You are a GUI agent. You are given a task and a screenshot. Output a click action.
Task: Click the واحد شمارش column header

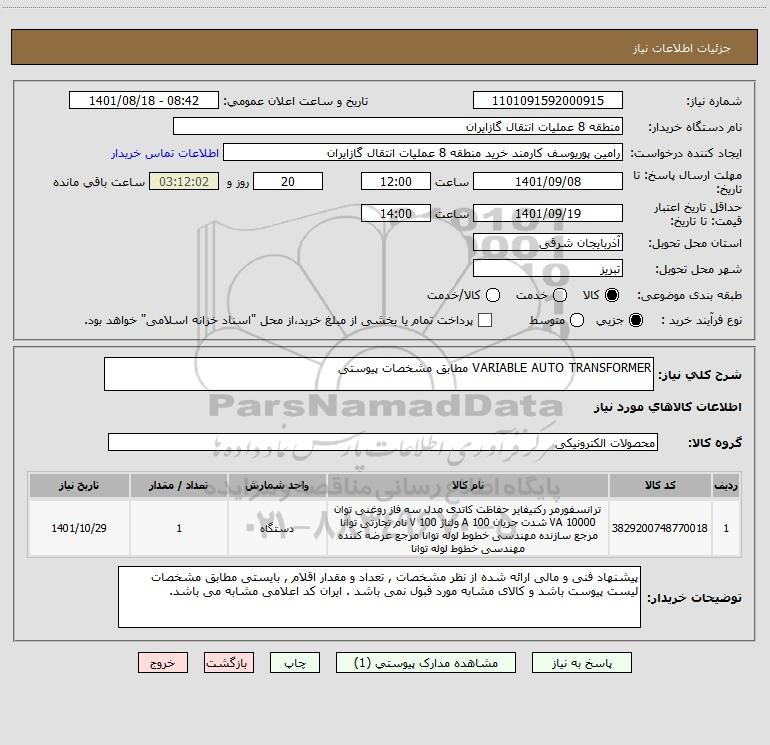tap(277, 485)
